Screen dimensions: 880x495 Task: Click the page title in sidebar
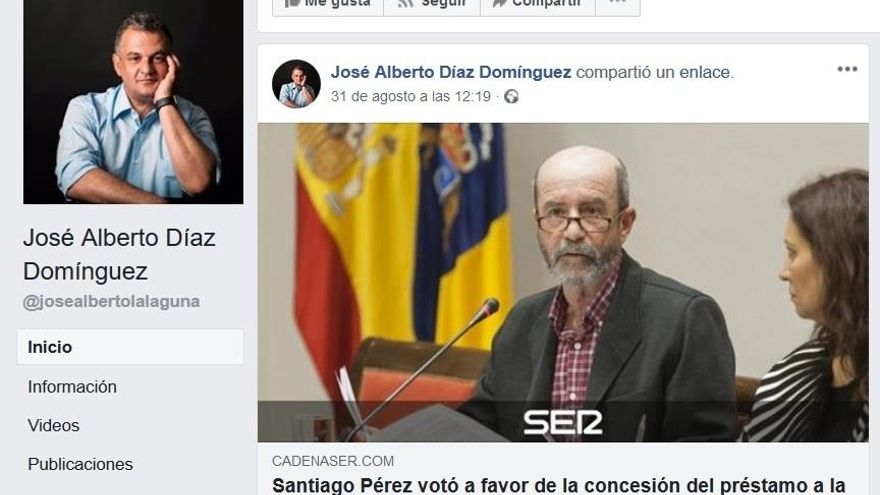pos(119,254)
